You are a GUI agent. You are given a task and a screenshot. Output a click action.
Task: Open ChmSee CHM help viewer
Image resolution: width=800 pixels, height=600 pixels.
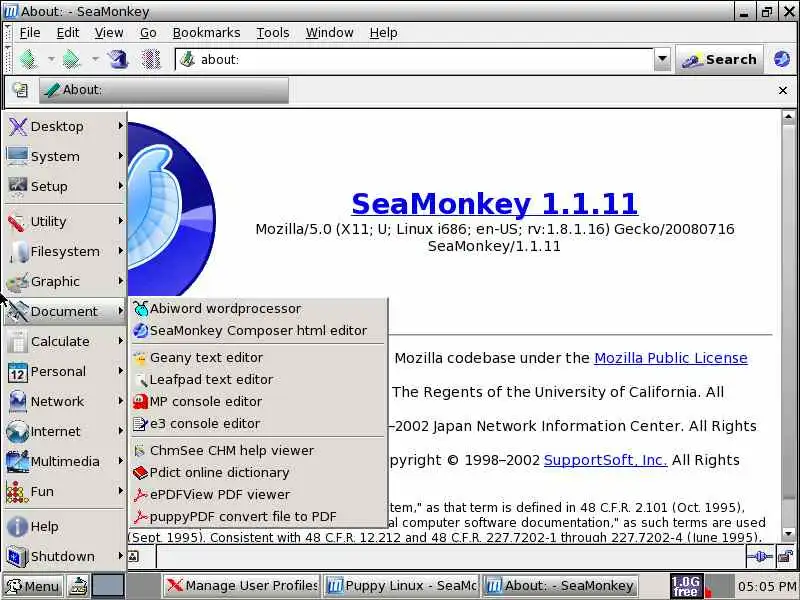tap(259, 451)
